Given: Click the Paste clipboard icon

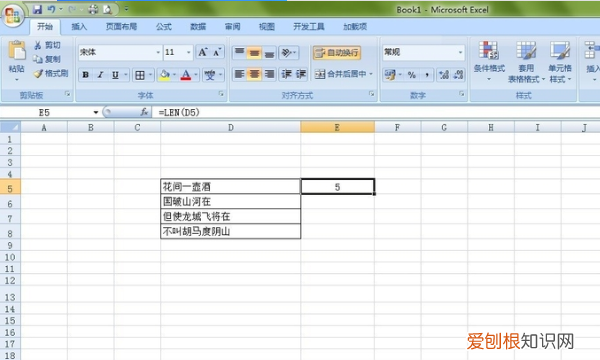Looking at the screenshot, I should 17,50.
